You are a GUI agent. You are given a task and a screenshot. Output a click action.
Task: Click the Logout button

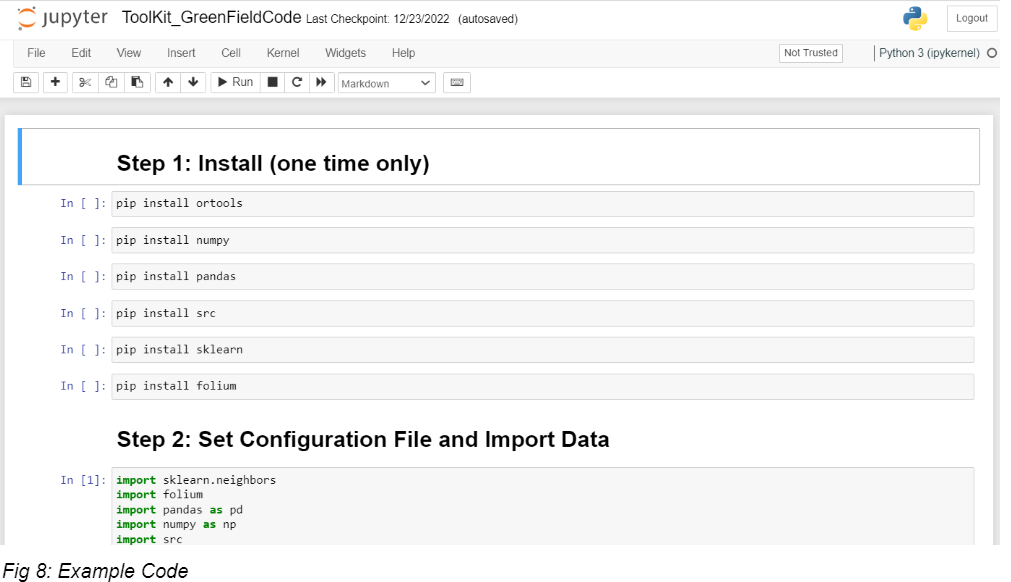point(972,18)
